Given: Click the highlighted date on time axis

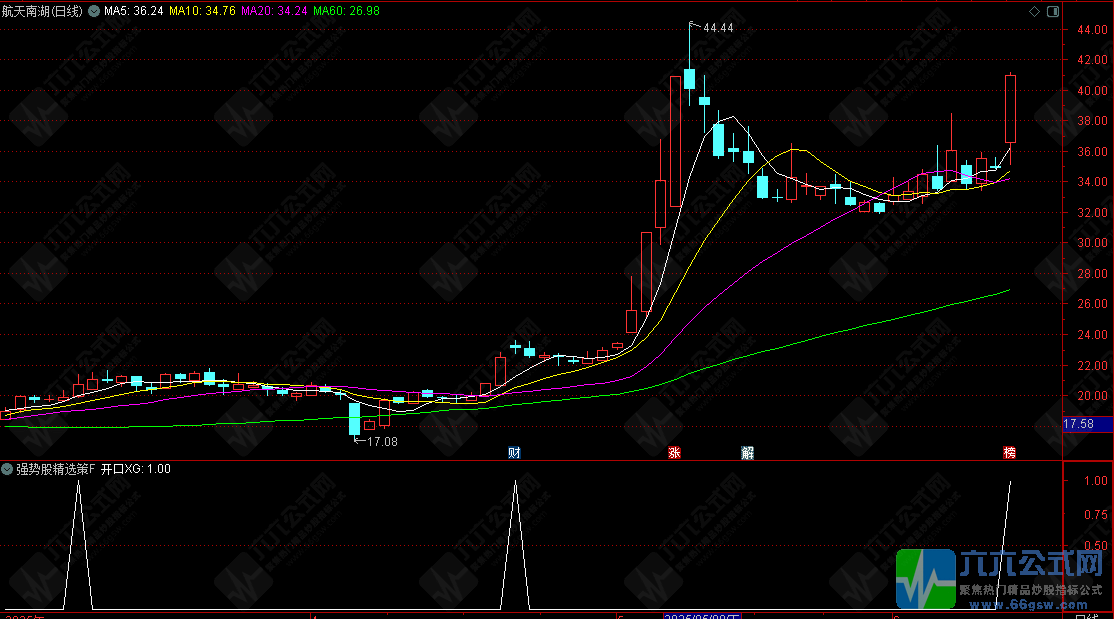Looking at the screenshot, I should (703, 613).
